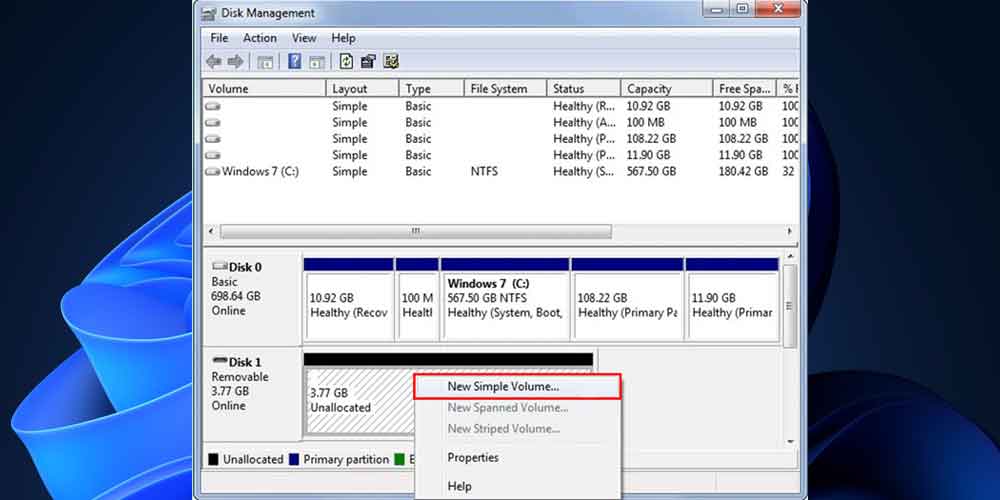Click the console tree pane toolbar icon

265,62
